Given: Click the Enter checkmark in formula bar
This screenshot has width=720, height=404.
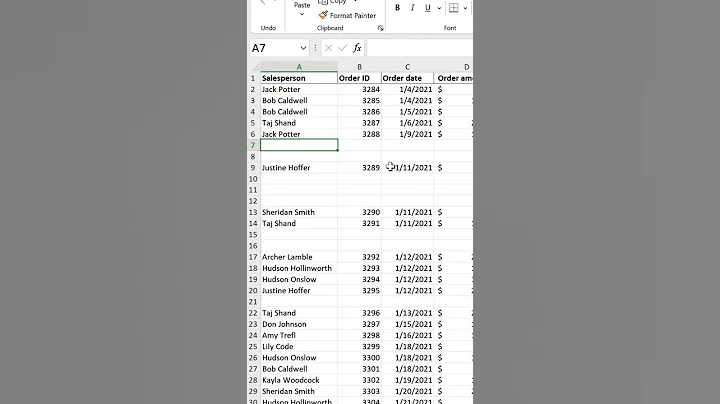Looking at the screenshot, I should pyautogui.click(x=343, y=48).
